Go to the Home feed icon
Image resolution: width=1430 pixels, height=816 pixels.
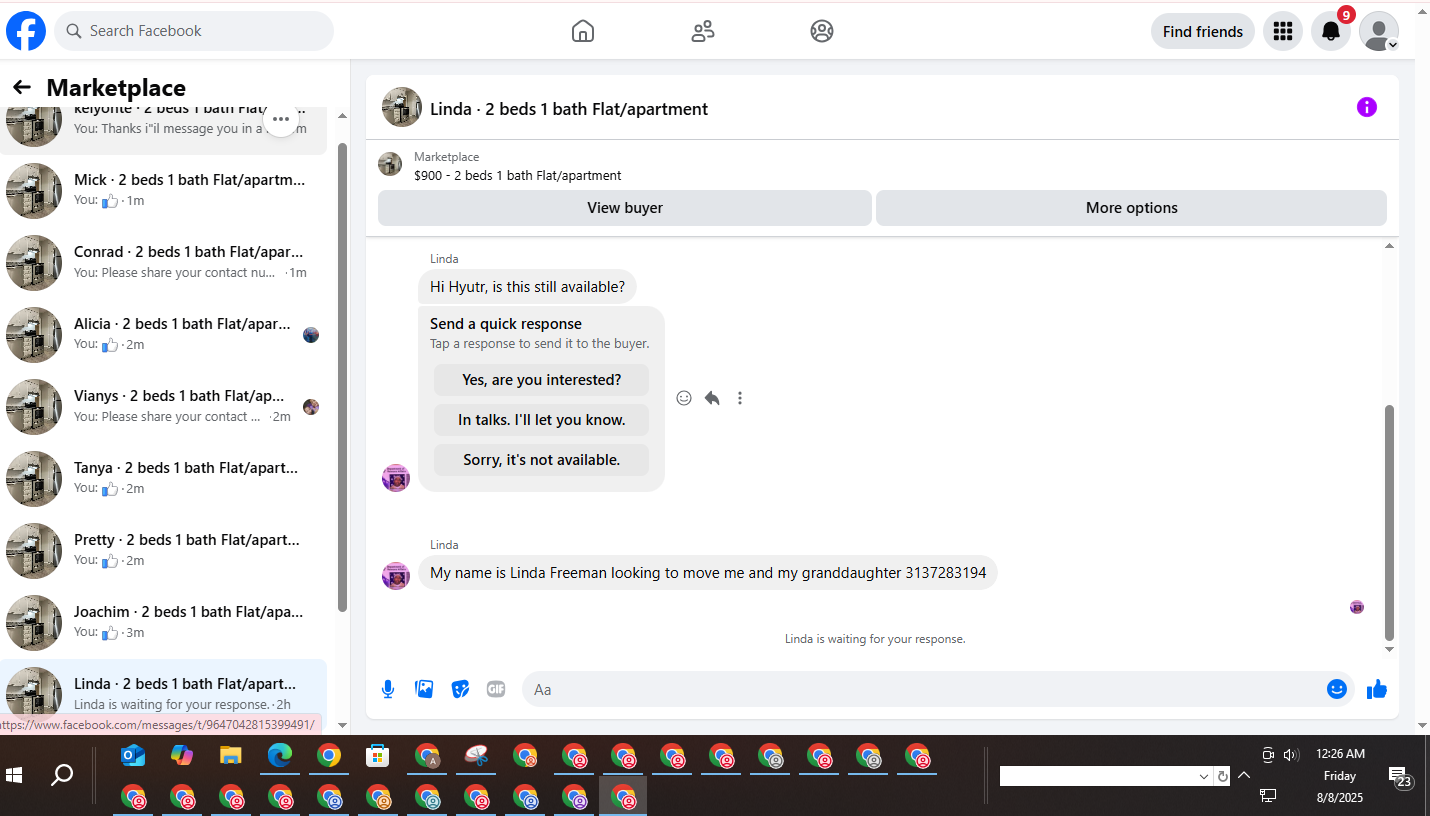pyautogui.click(x=583, y=31)
